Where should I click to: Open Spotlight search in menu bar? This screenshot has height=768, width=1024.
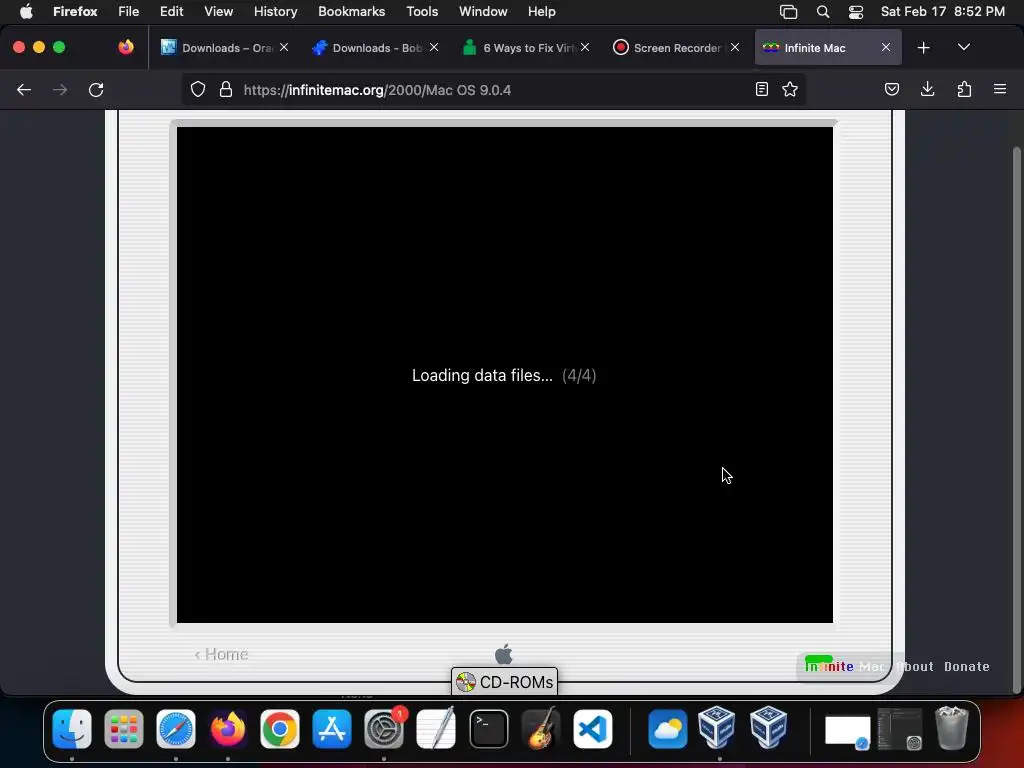click(x=823, y=12)
